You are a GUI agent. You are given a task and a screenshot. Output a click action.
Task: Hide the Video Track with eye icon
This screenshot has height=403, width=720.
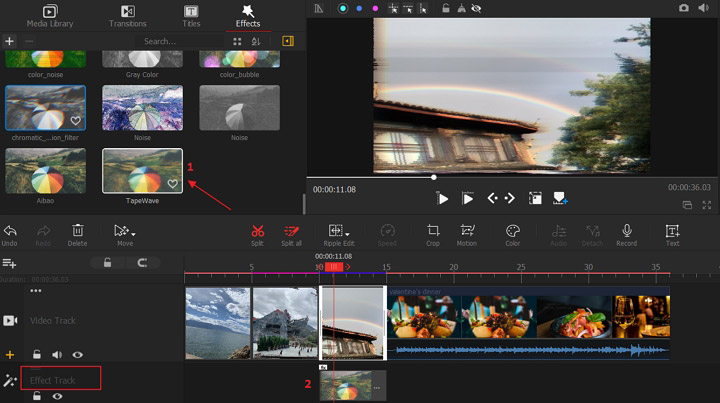click(x=77, y=354)
